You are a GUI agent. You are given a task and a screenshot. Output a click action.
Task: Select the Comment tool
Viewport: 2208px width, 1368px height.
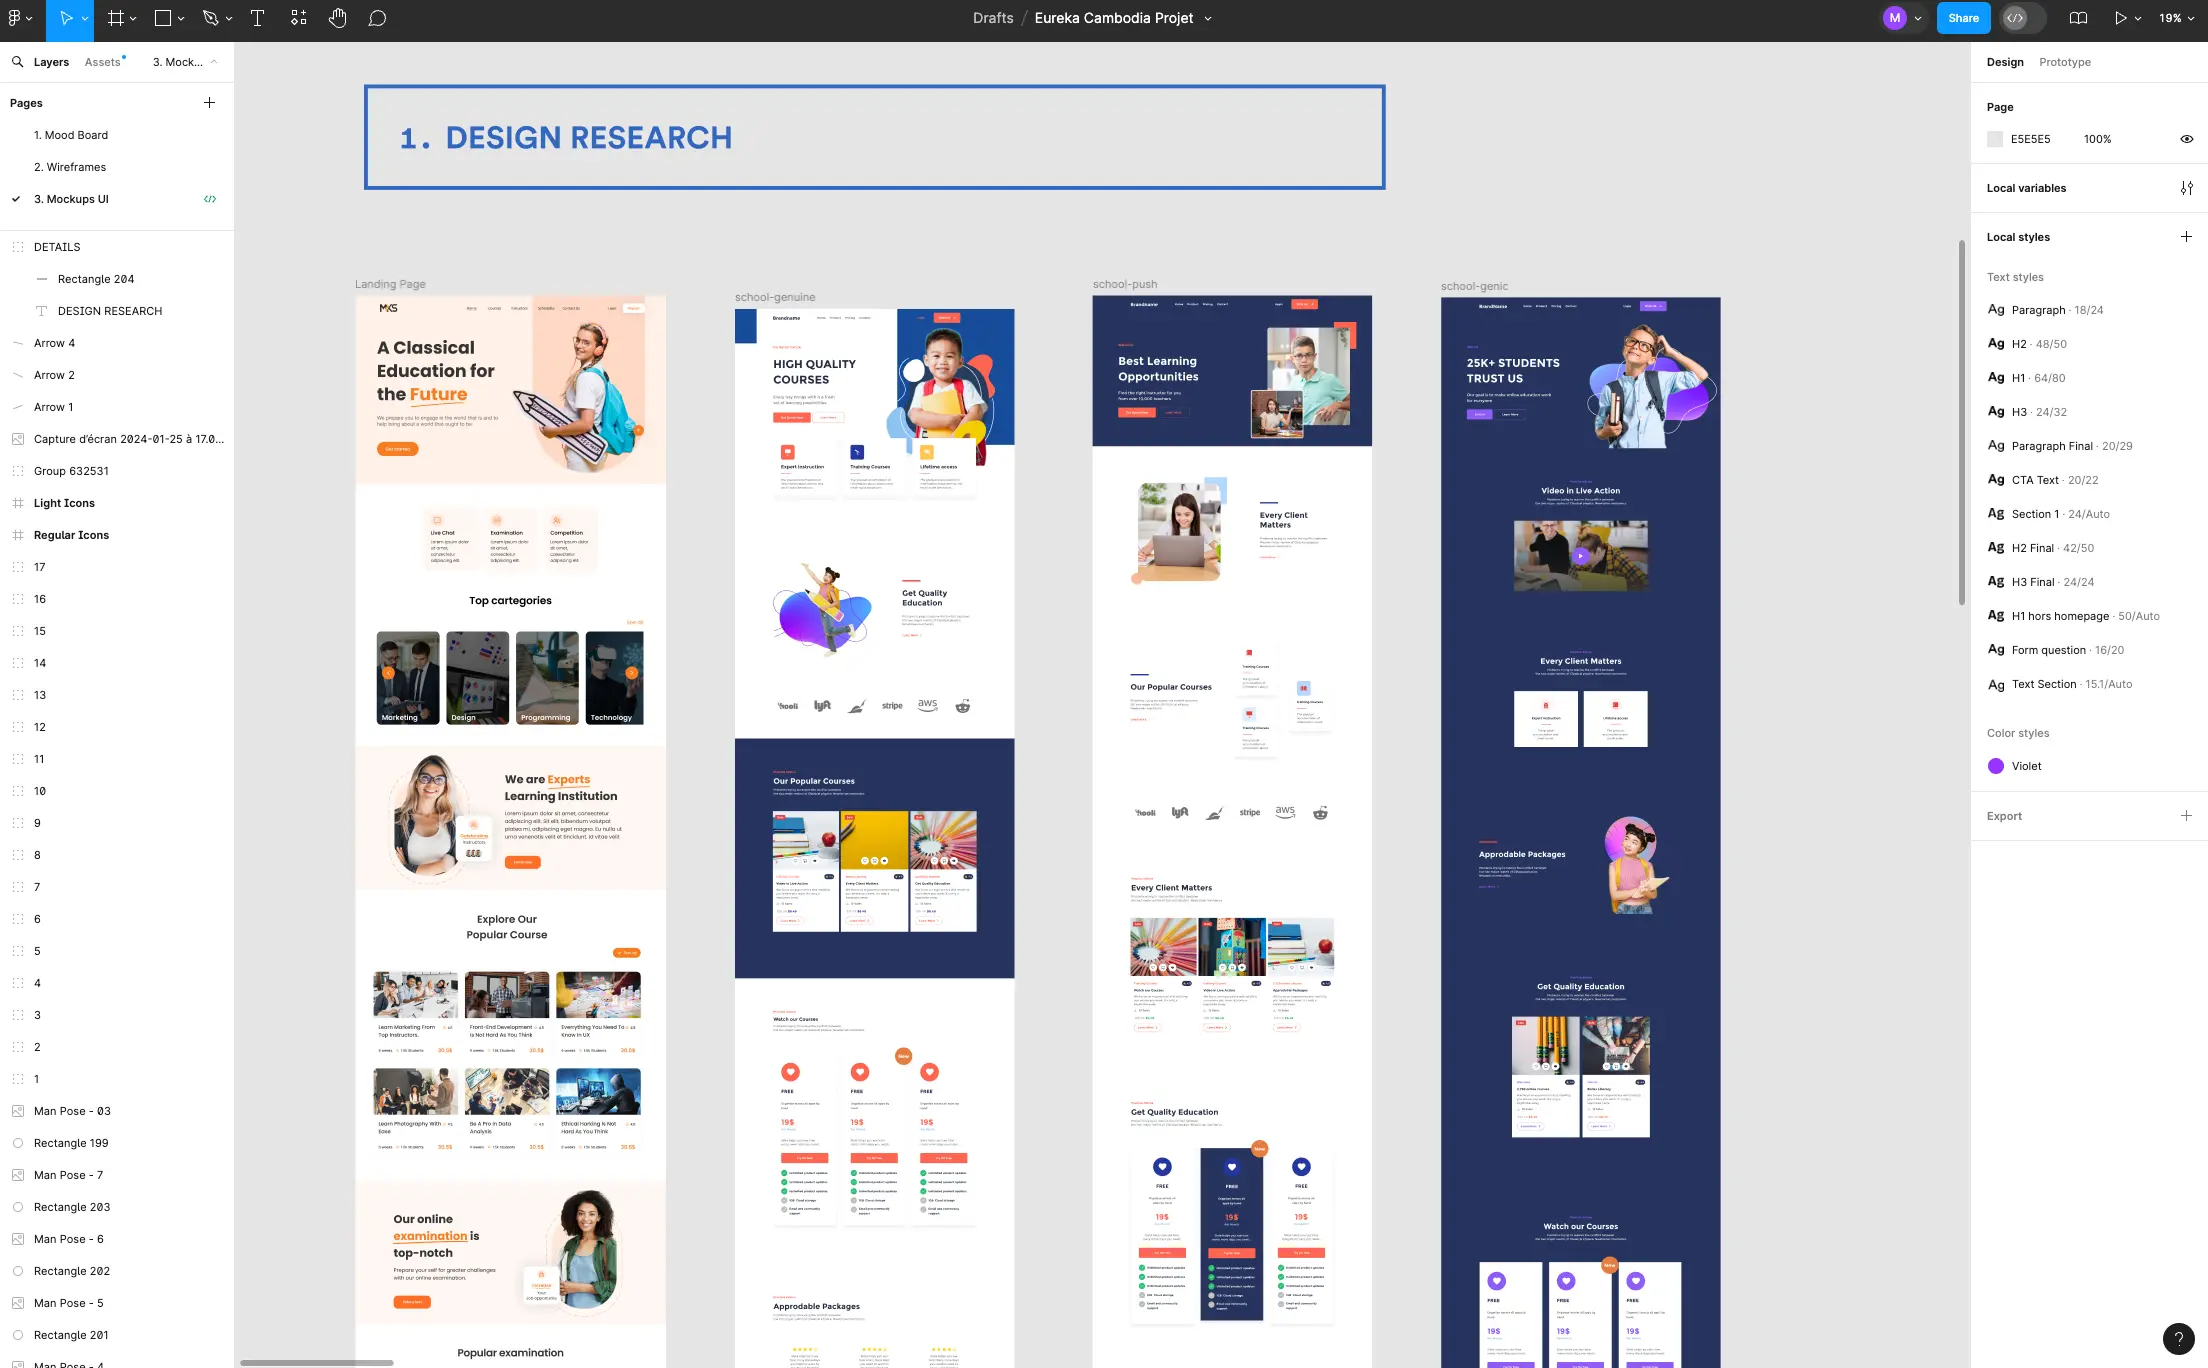[377, 18]
